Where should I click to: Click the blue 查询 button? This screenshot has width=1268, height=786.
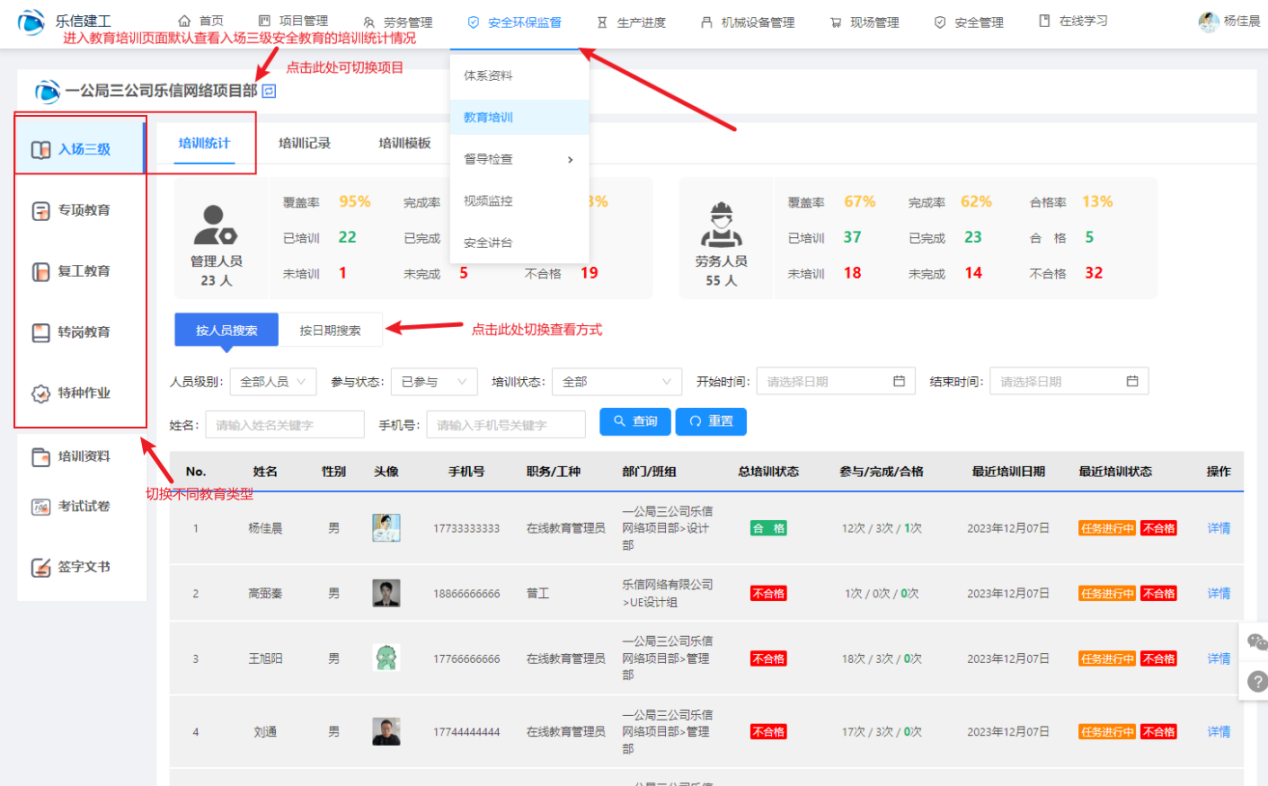tap(635, 421)
